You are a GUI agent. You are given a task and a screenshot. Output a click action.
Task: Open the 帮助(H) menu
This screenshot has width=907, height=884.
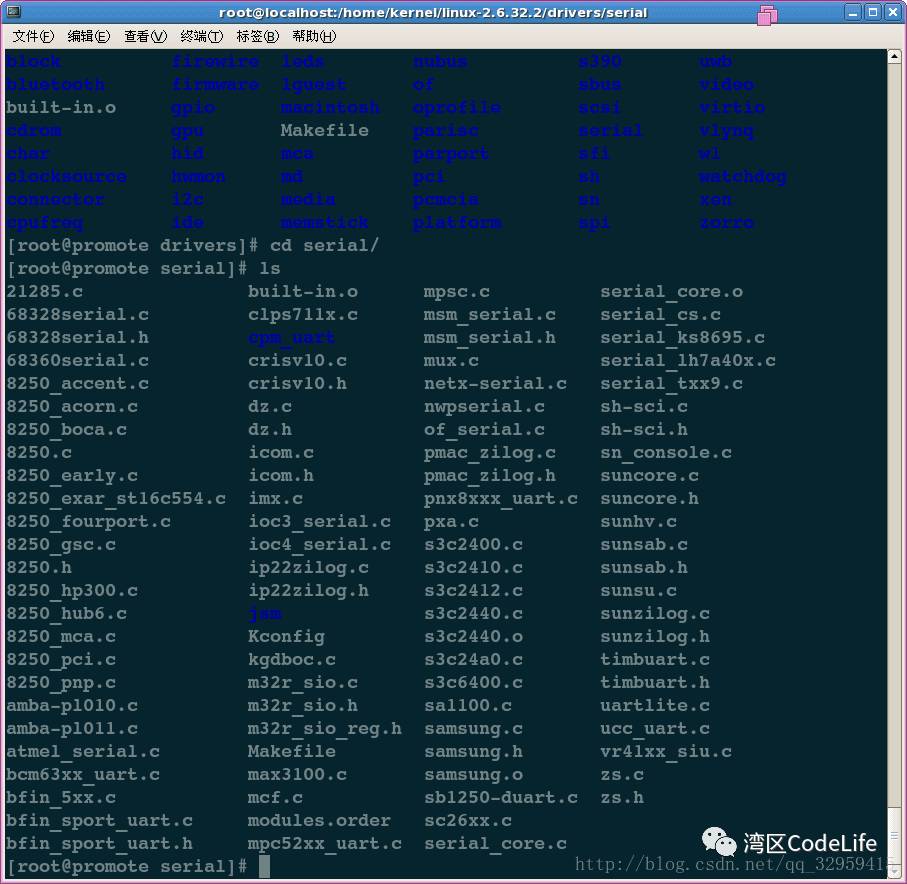314,36
